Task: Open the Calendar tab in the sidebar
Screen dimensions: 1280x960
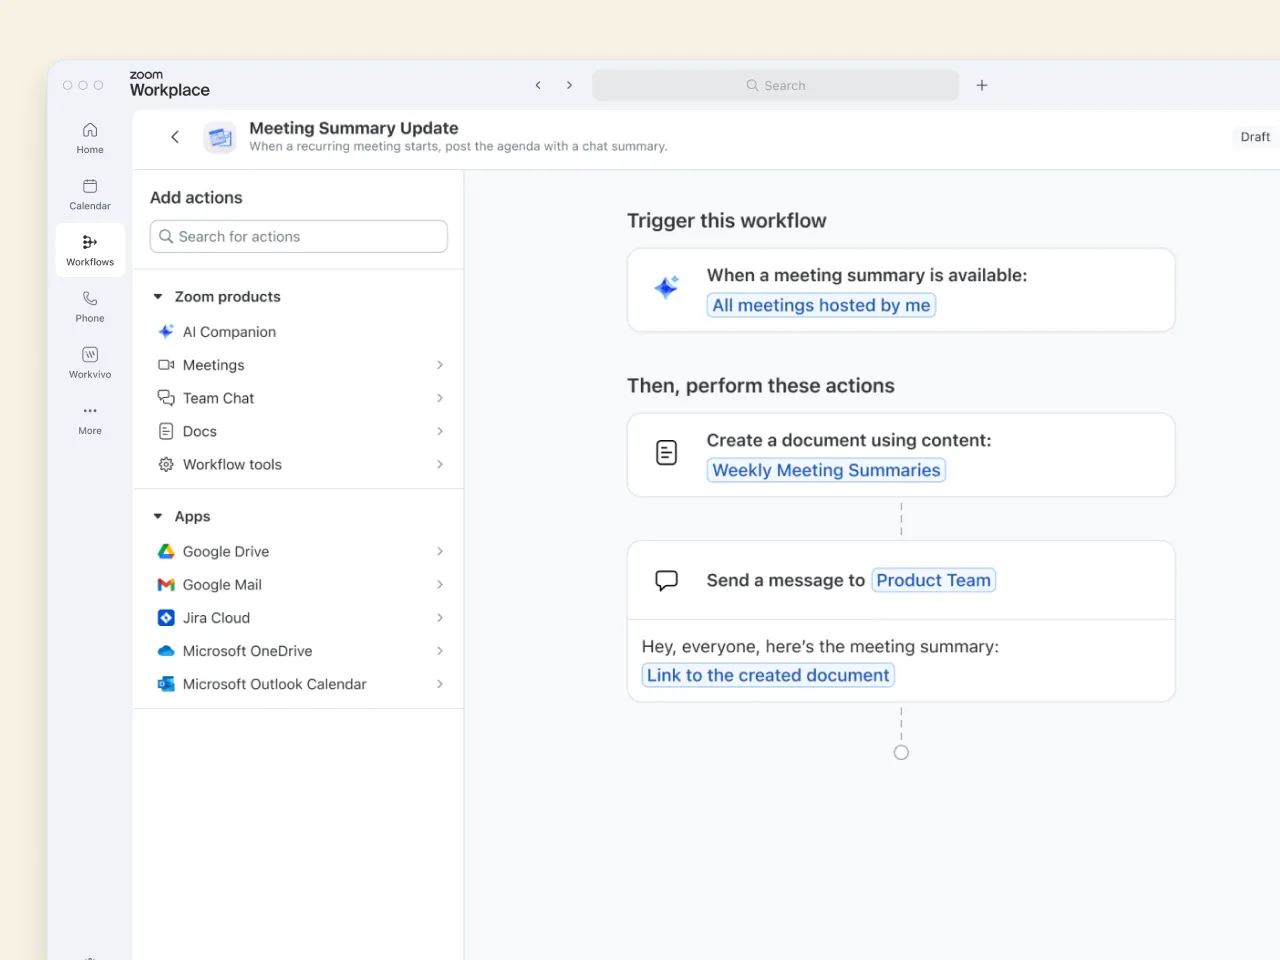Action: tap(90, 192)
